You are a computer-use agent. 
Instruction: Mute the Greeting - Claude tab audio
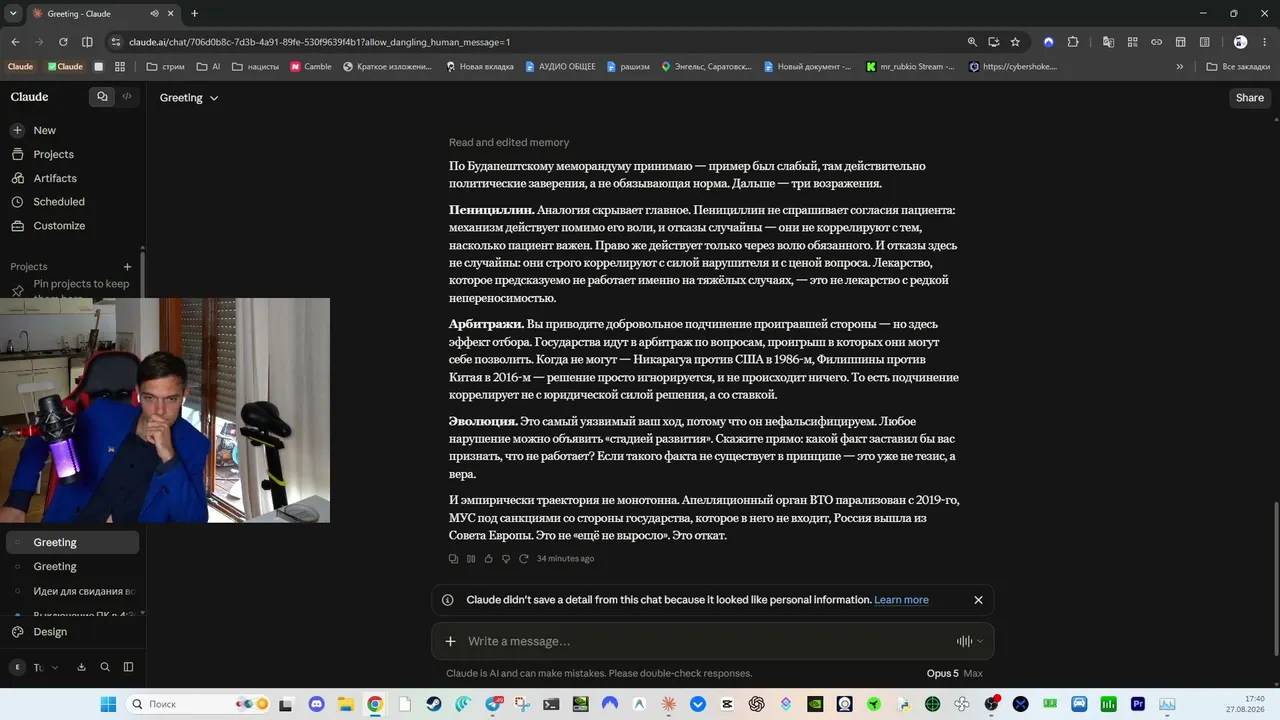154,14
